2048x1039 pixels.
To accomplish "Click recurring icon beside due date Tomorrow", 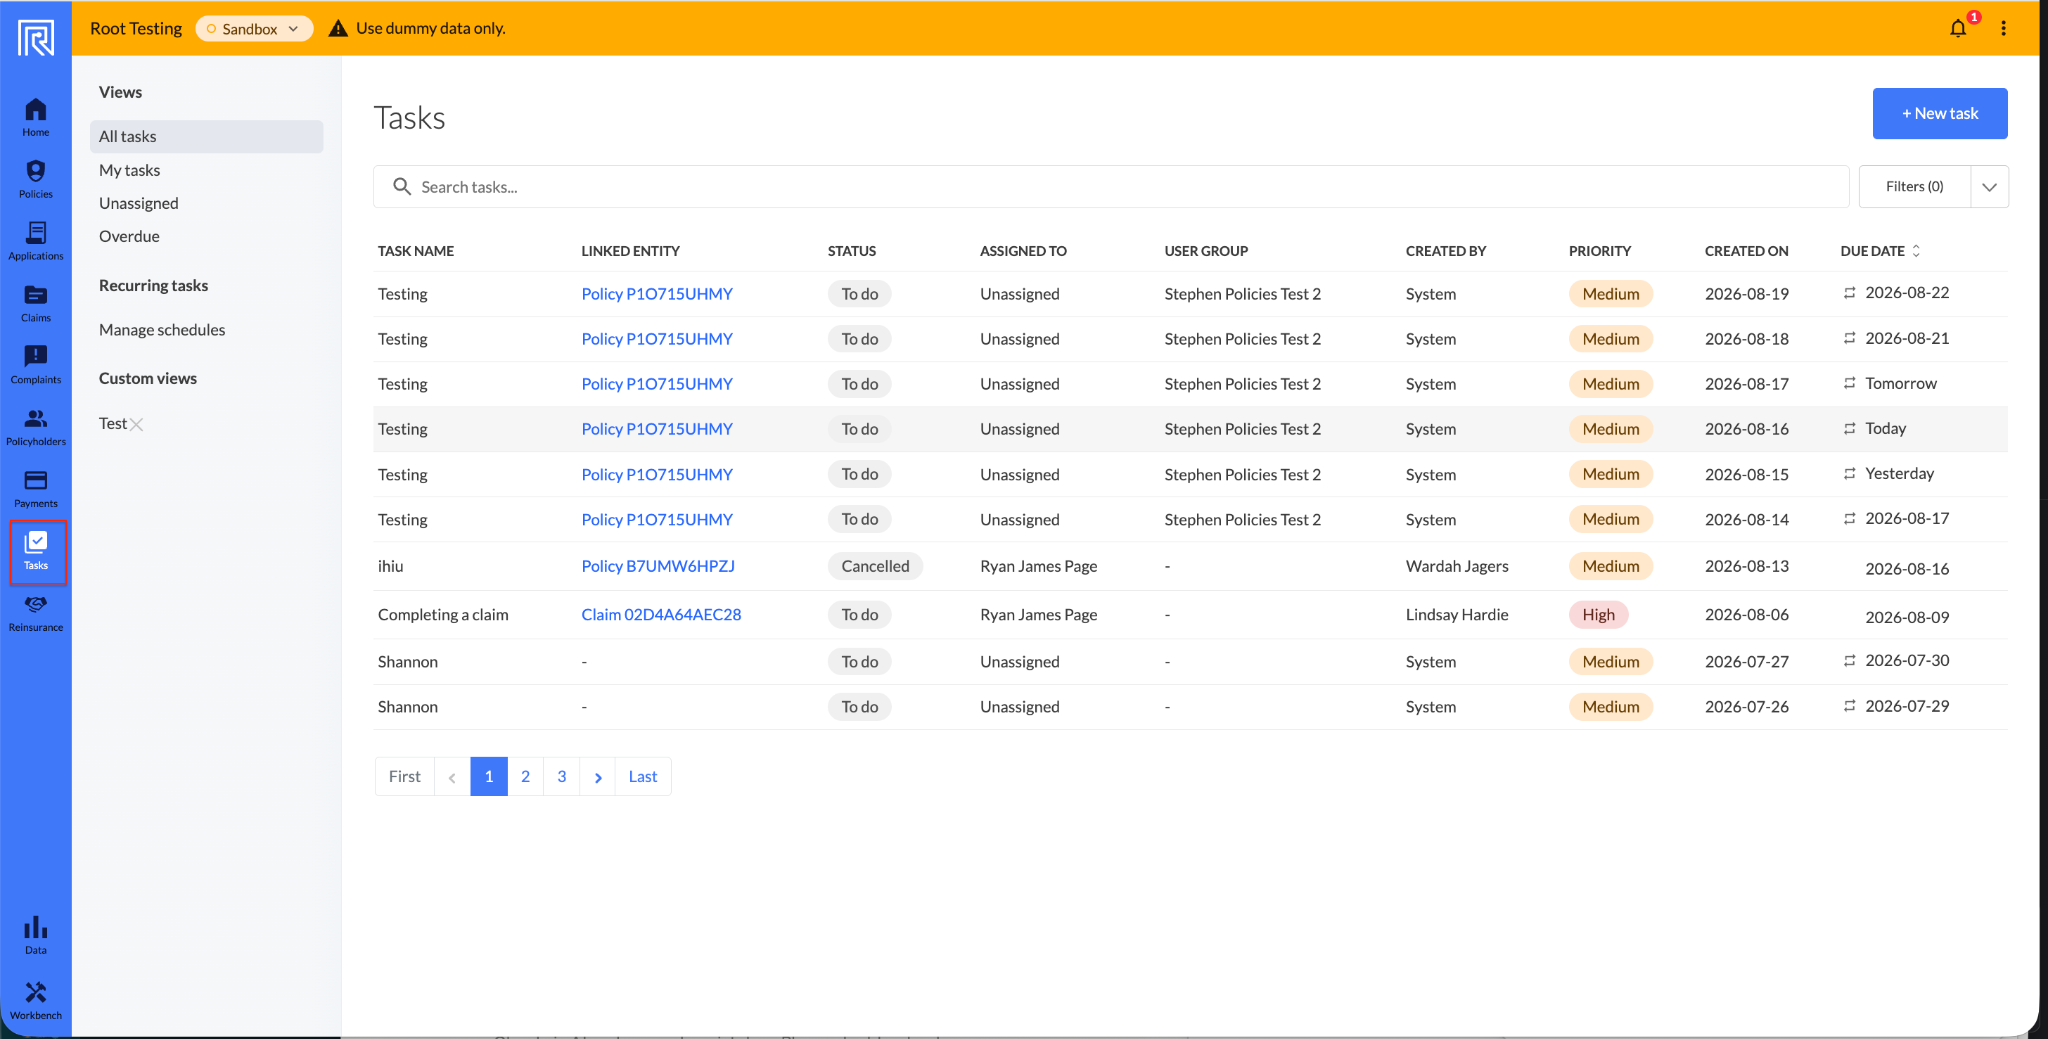I will tap(1849, 383).
